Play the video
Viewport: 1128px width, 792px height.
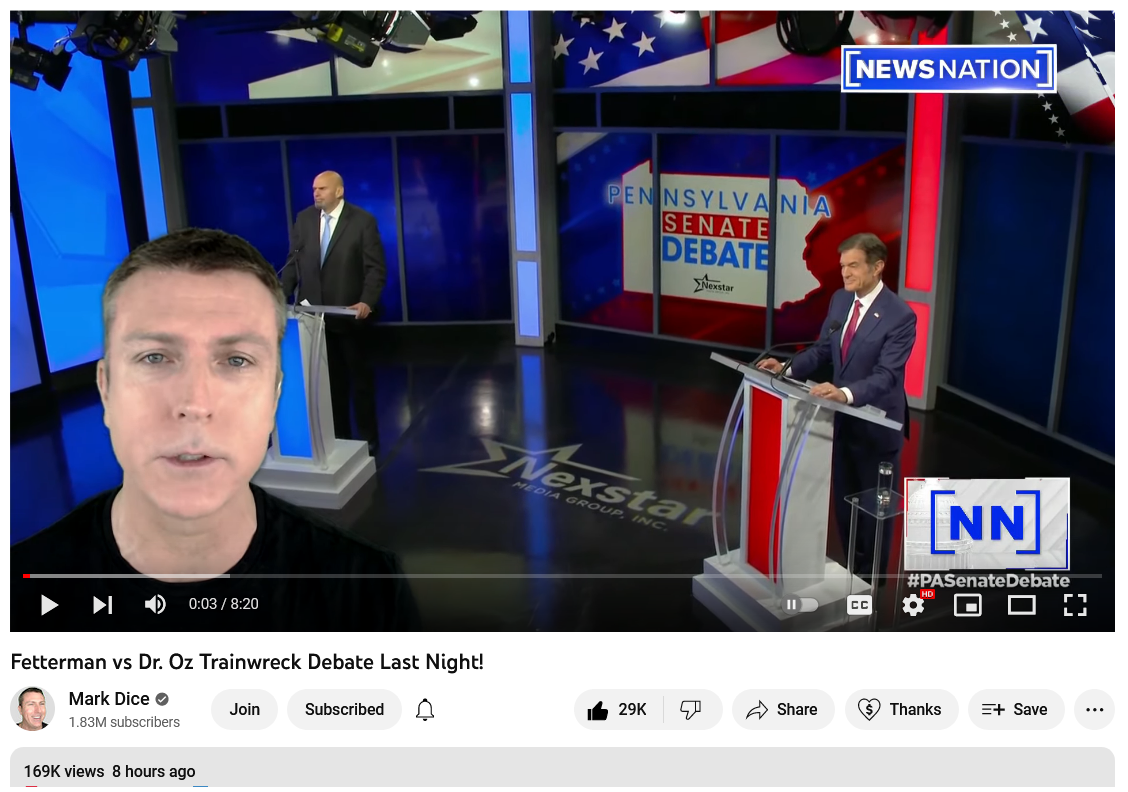pos(49,605)
